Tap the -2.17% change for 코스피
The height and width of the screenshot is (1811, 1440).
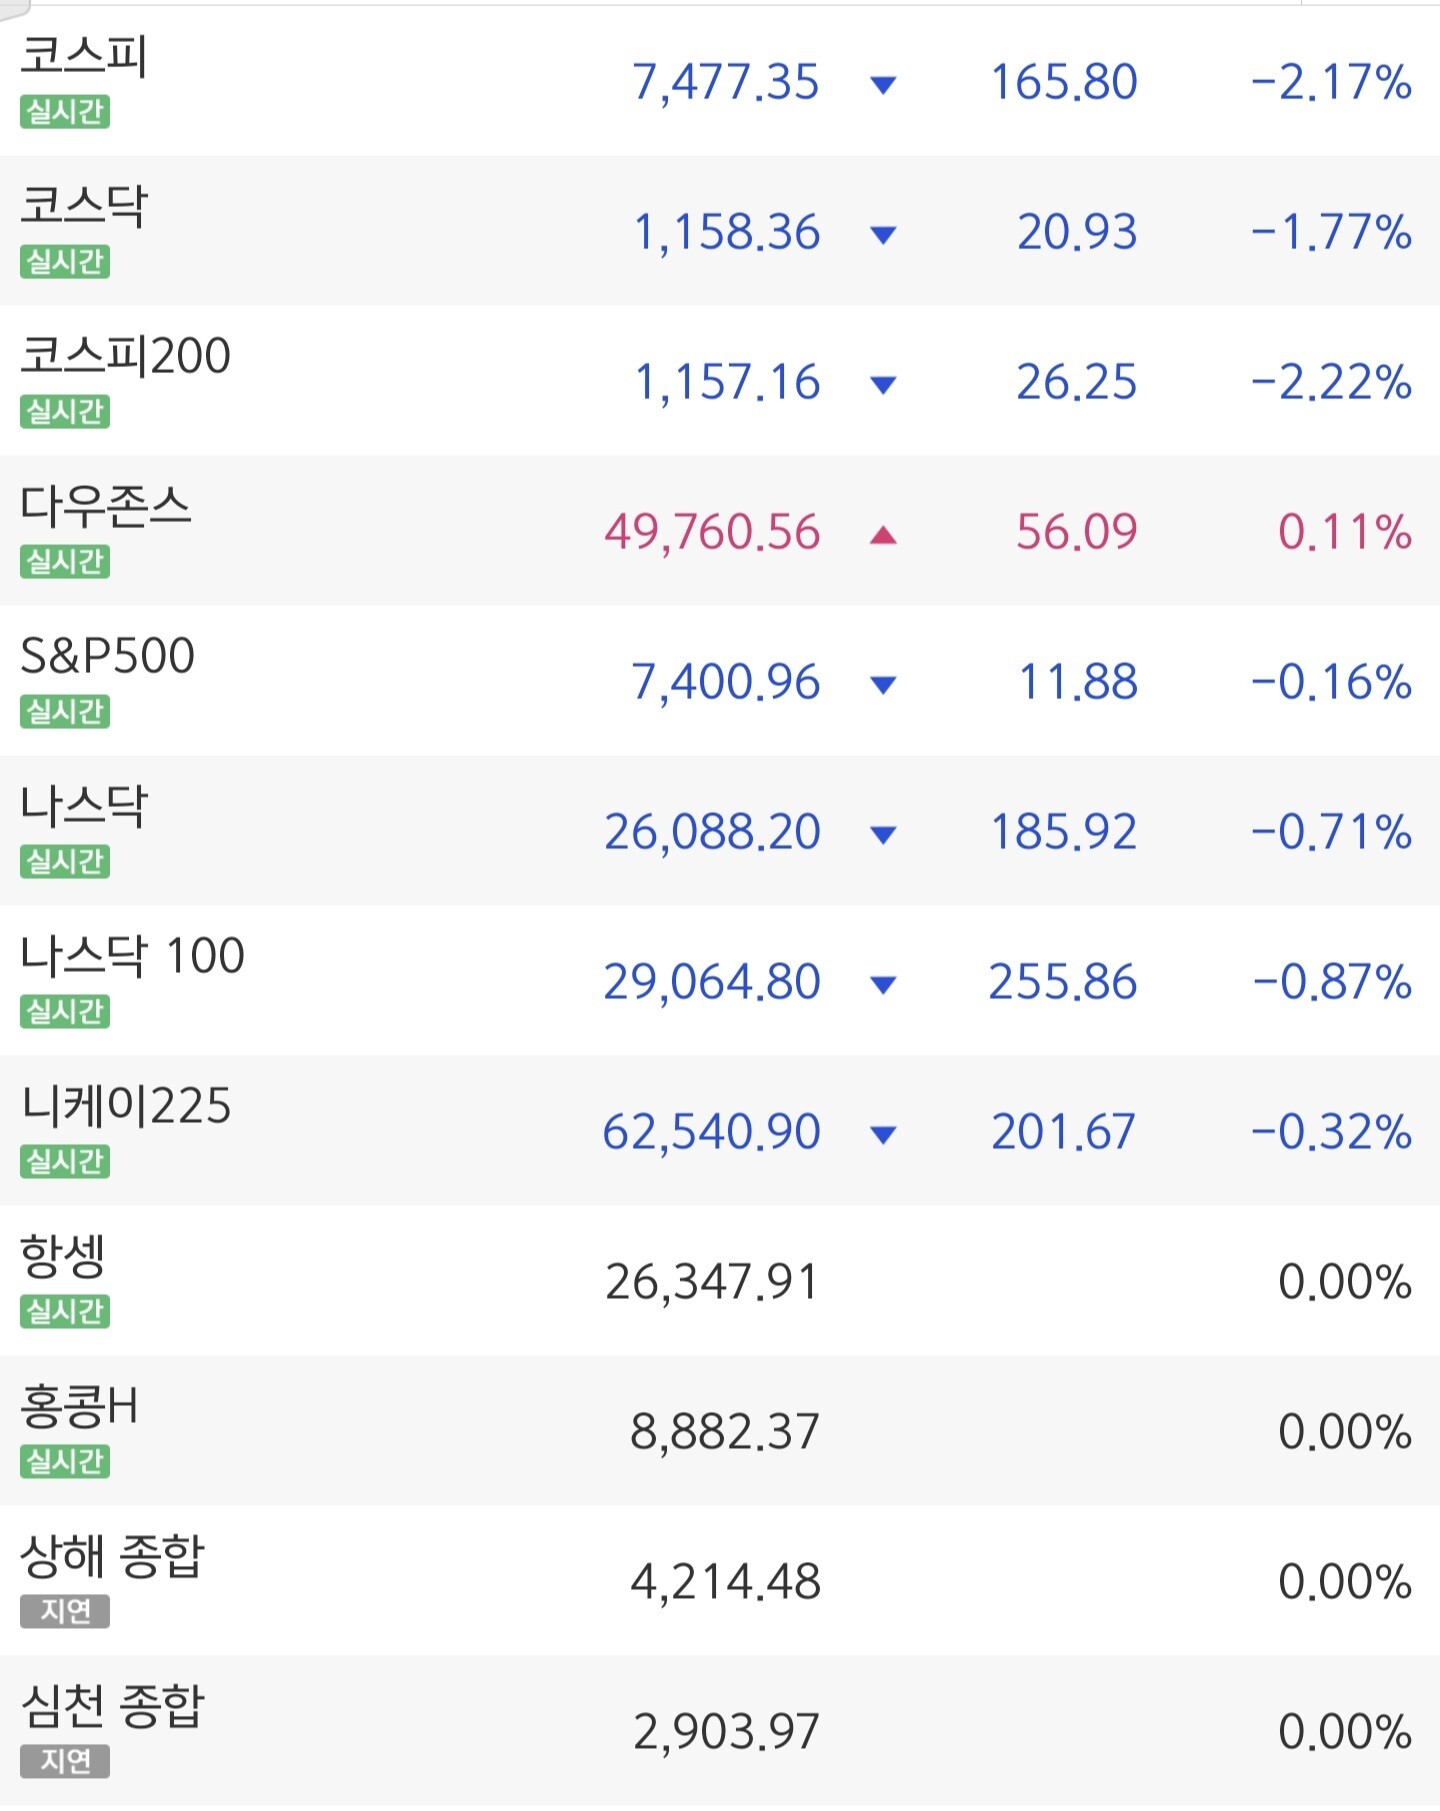tap(1331, 82)
